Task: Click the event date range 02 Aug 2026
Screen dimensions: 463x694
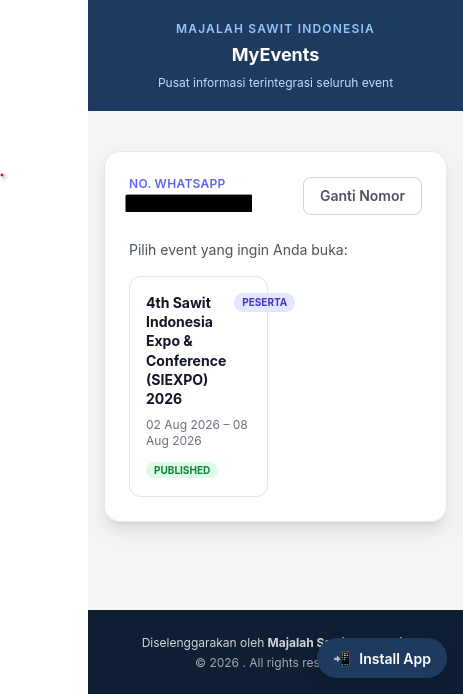Action: [197, 432]
